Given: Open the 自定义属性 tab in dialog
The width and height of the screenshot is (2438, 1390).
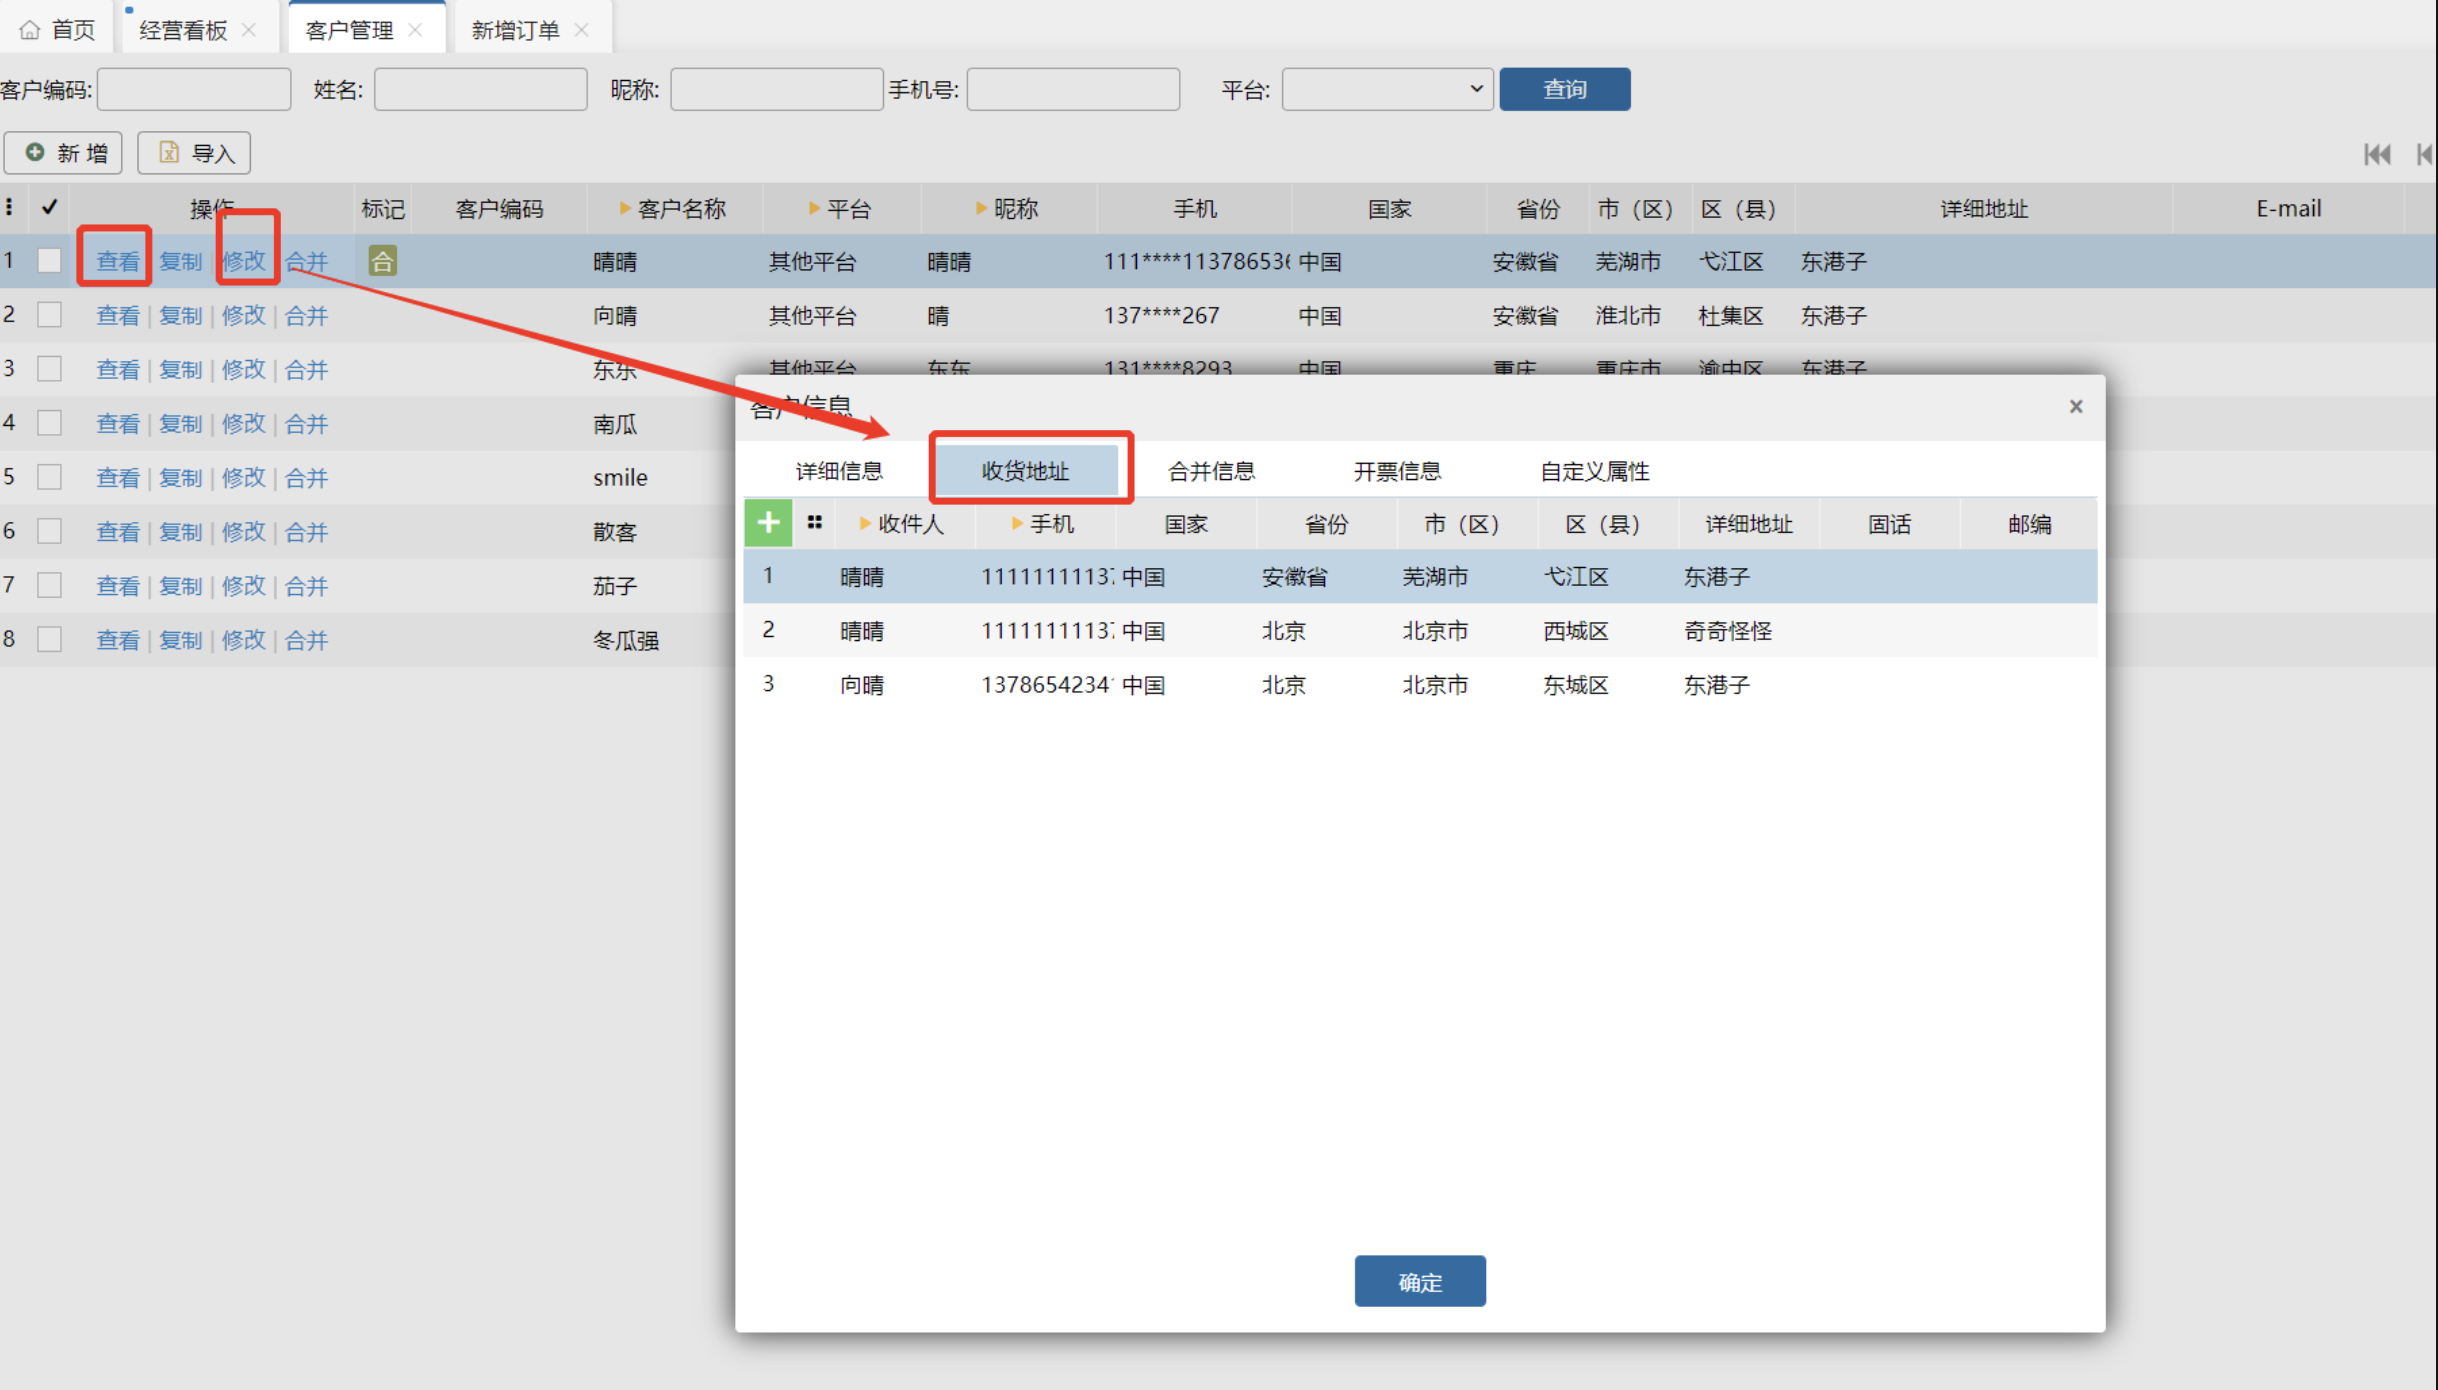Looking at the screenshot, I should [x=1595, y=471].
